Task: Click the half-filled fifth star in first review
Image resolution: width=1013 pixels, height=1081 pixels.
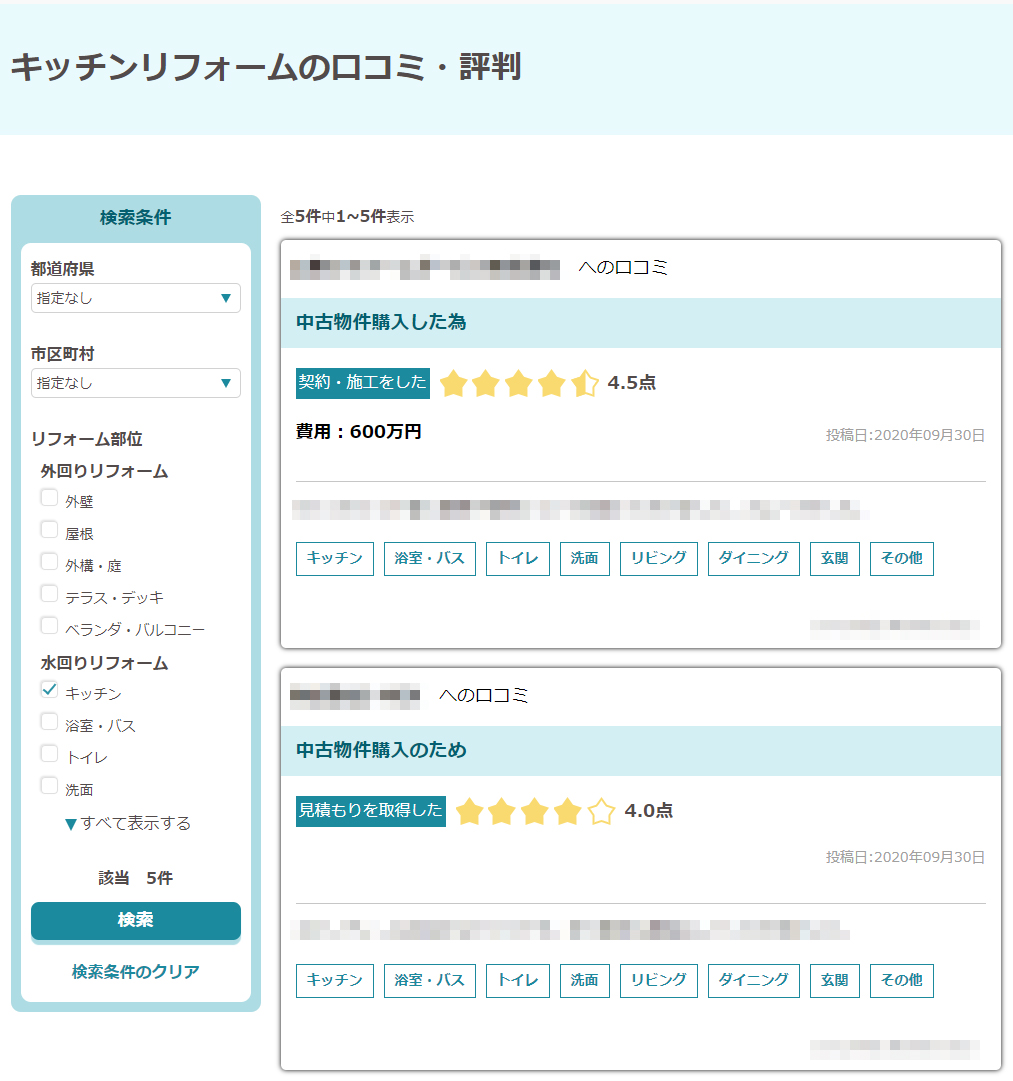Action: (585, 383)
